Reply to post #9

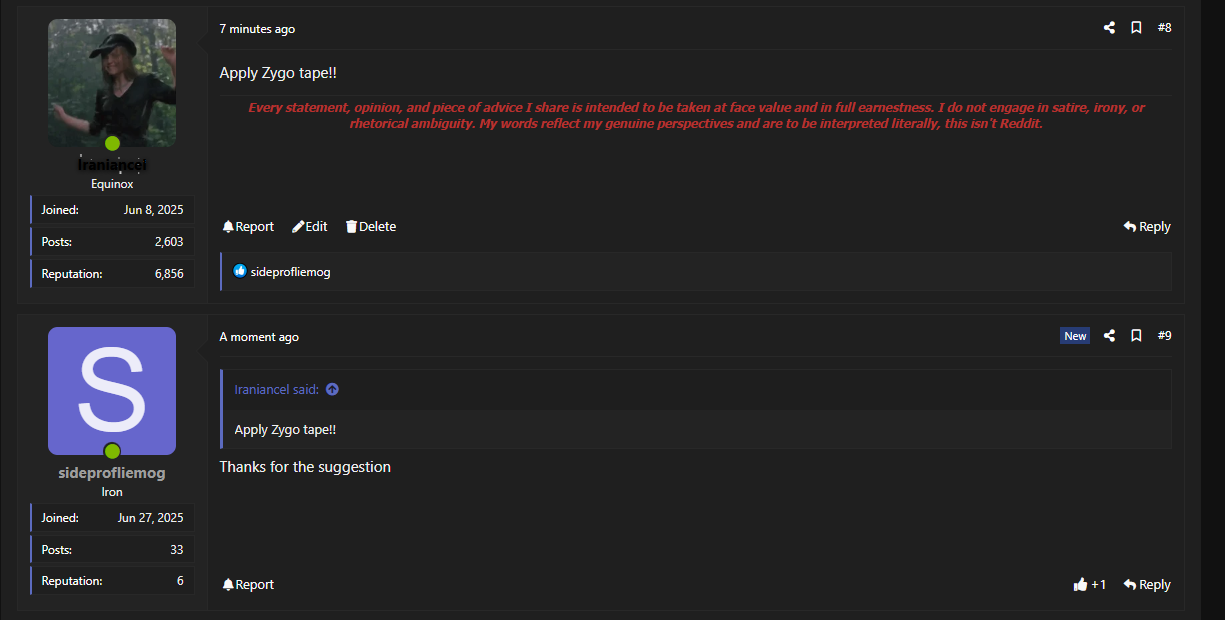pyautogui.click(x=1147, y=584)
